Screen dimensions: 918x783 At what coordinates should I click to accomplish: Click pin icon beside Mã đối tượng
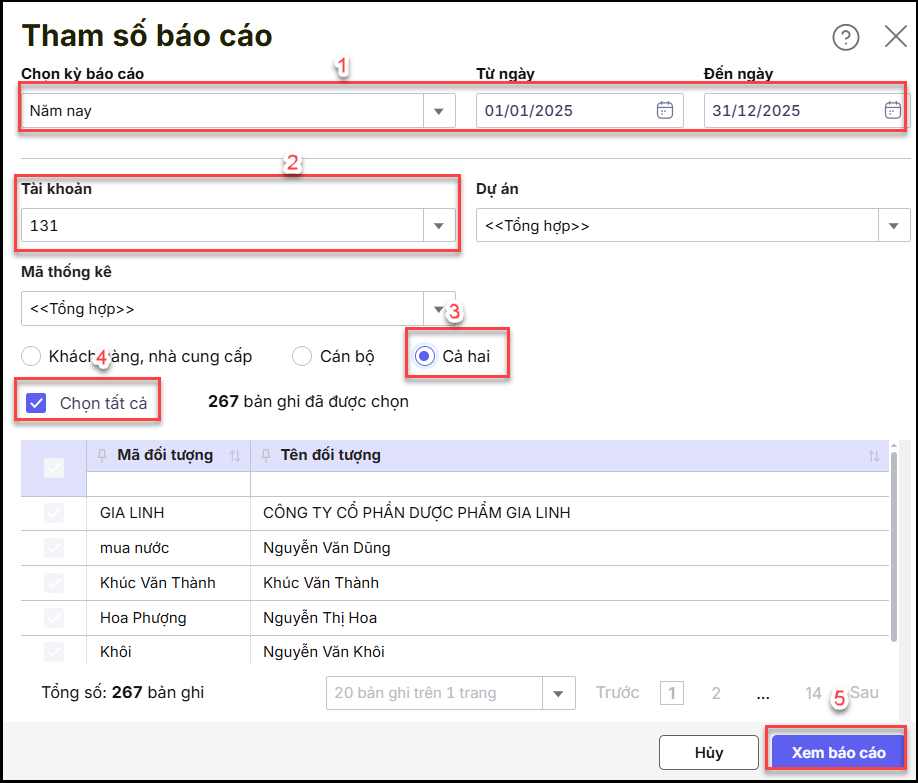102,456
